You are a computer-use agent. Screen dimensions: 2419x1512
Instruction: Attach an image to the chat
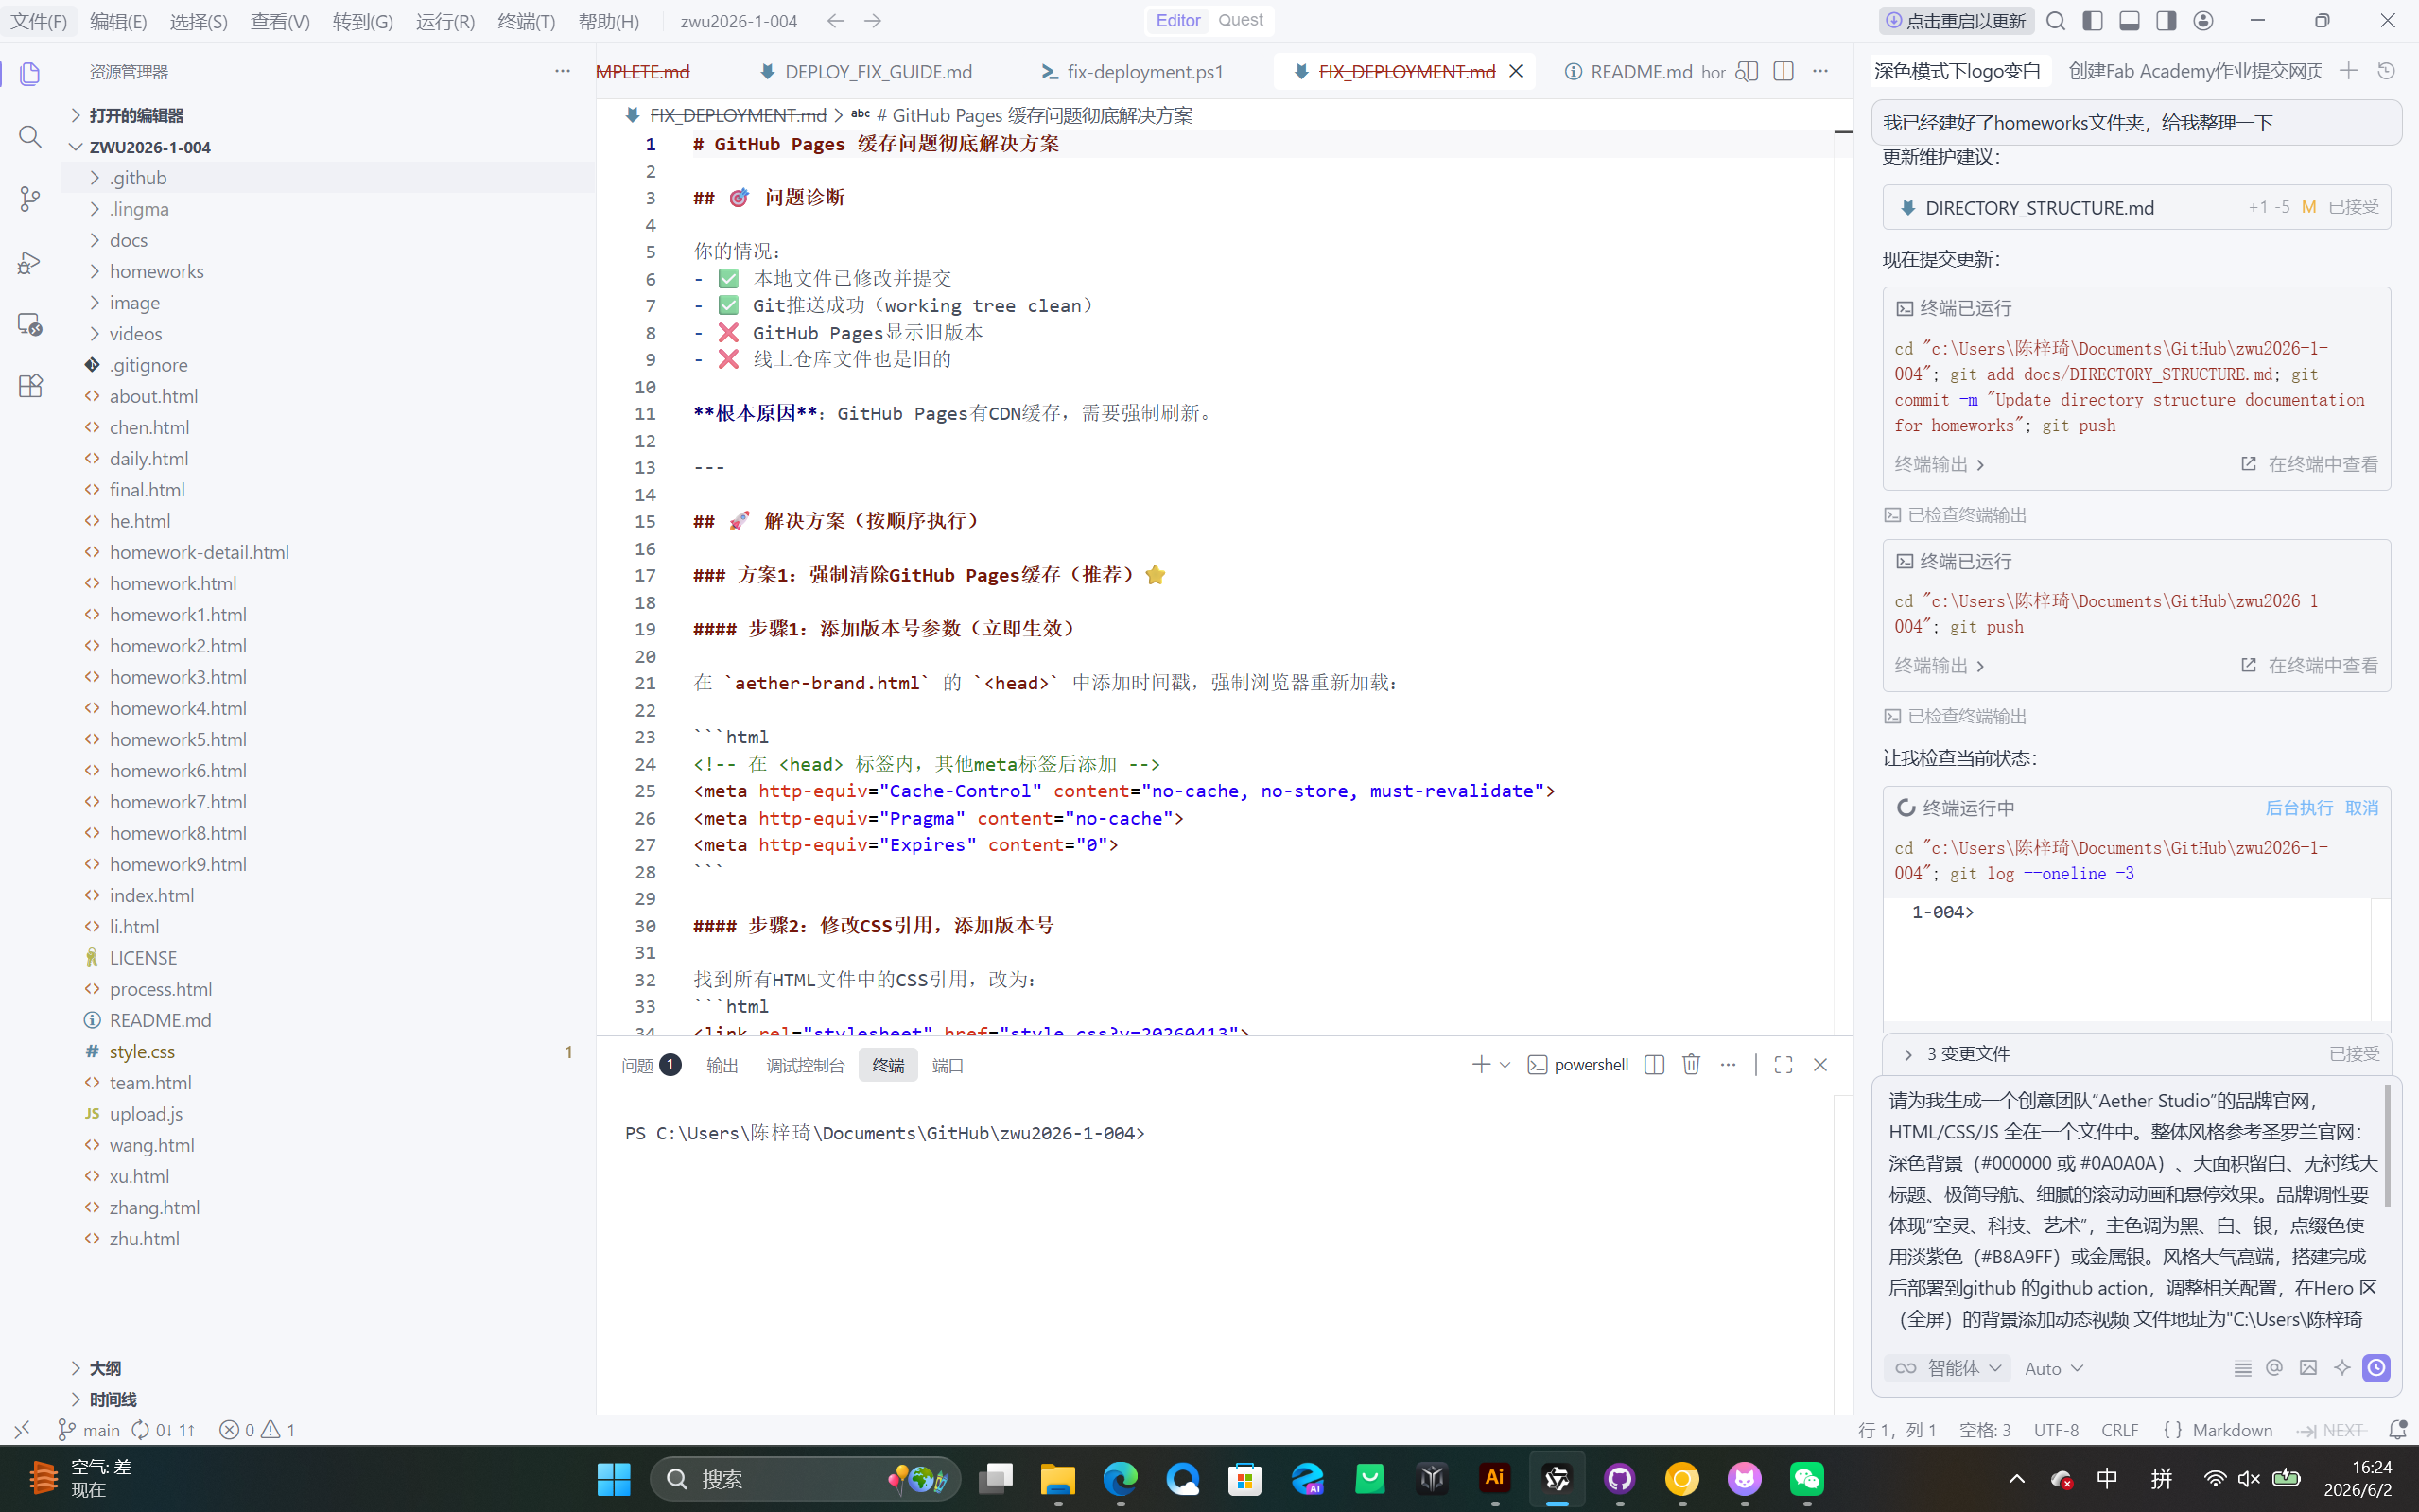[x=2308, y=1368]
